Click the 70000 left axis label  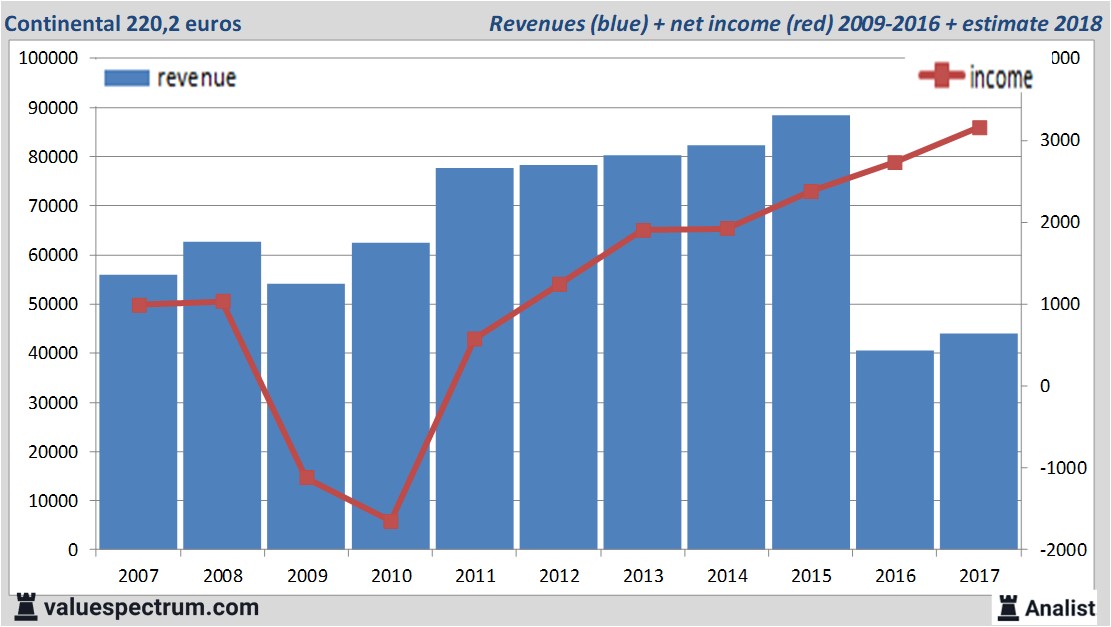pos(53,206)
